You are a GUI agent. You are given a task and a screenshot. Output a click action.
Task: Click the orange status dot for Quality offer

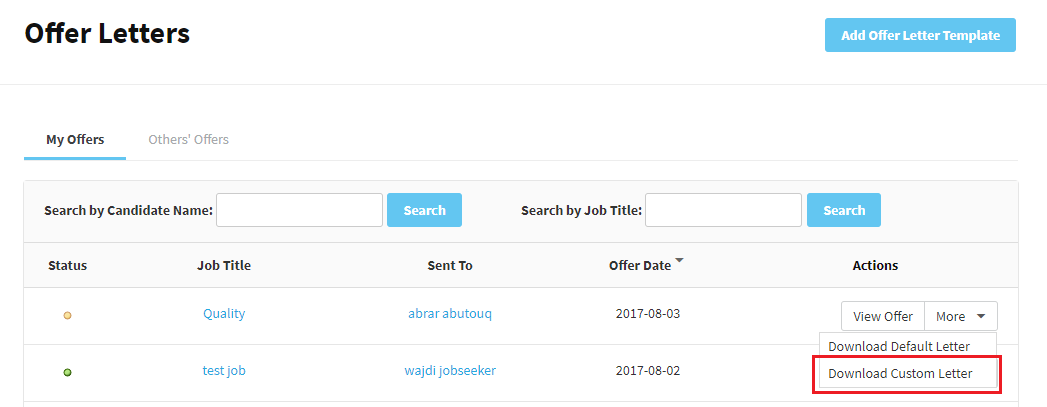tap(67, 316)
